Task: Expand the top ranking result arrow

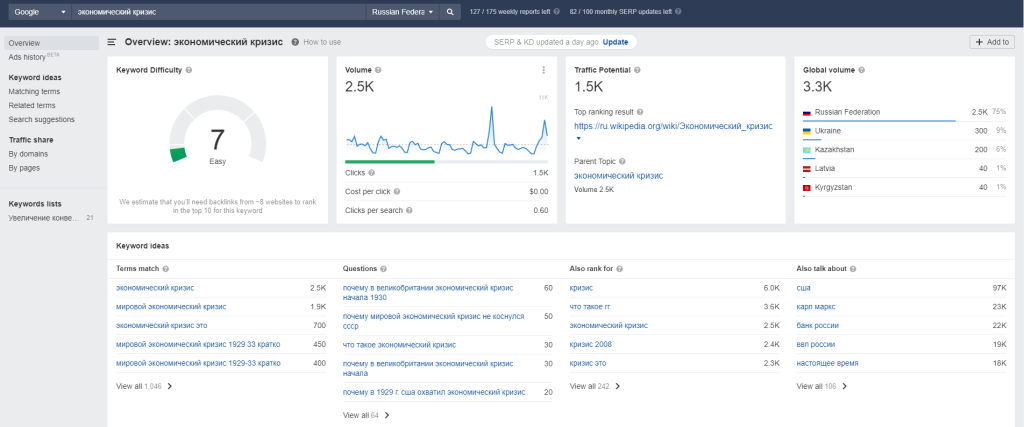Action: (x=577, y=138)
